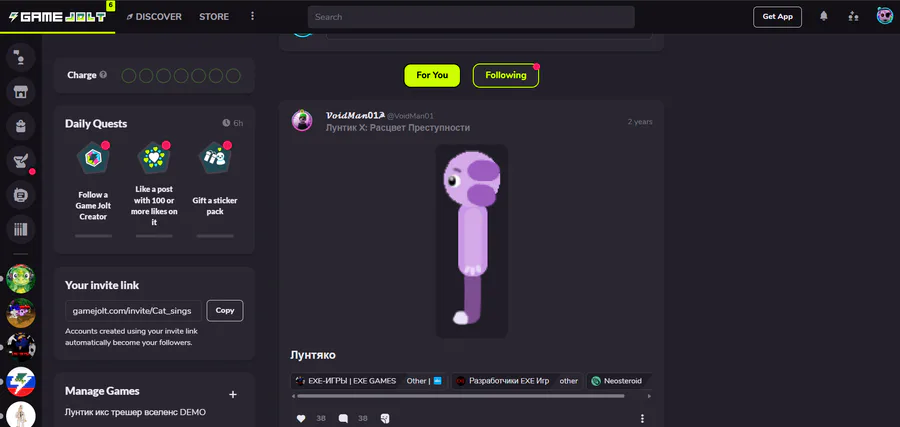Select the invite link text field

click(133, 310)
